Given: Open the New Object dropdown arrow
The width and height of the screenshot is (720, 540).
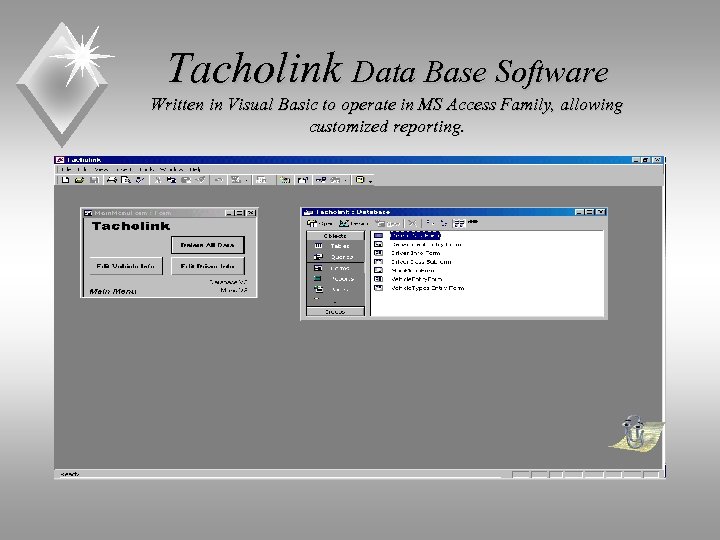Looking at the screenshot, I should pos(345,180).
